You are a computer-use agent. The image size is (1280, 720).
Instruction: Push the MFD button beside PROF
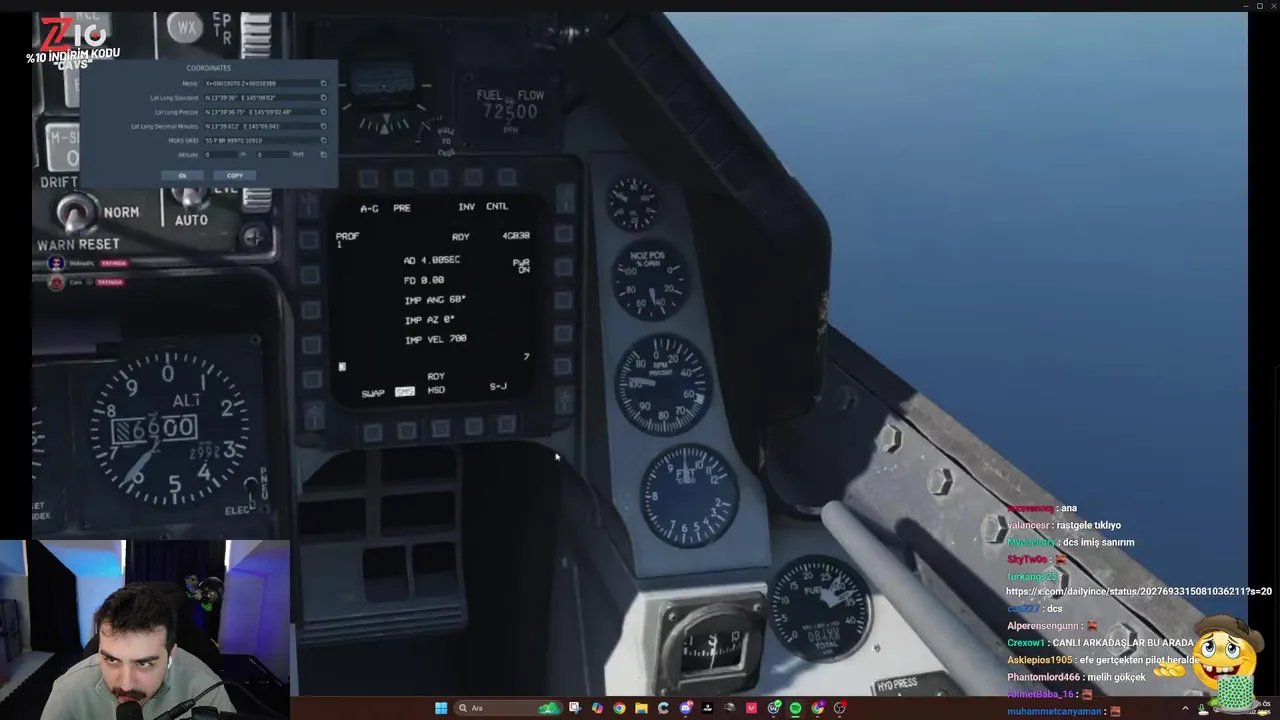pyautogui.click(x=310, y=240)
